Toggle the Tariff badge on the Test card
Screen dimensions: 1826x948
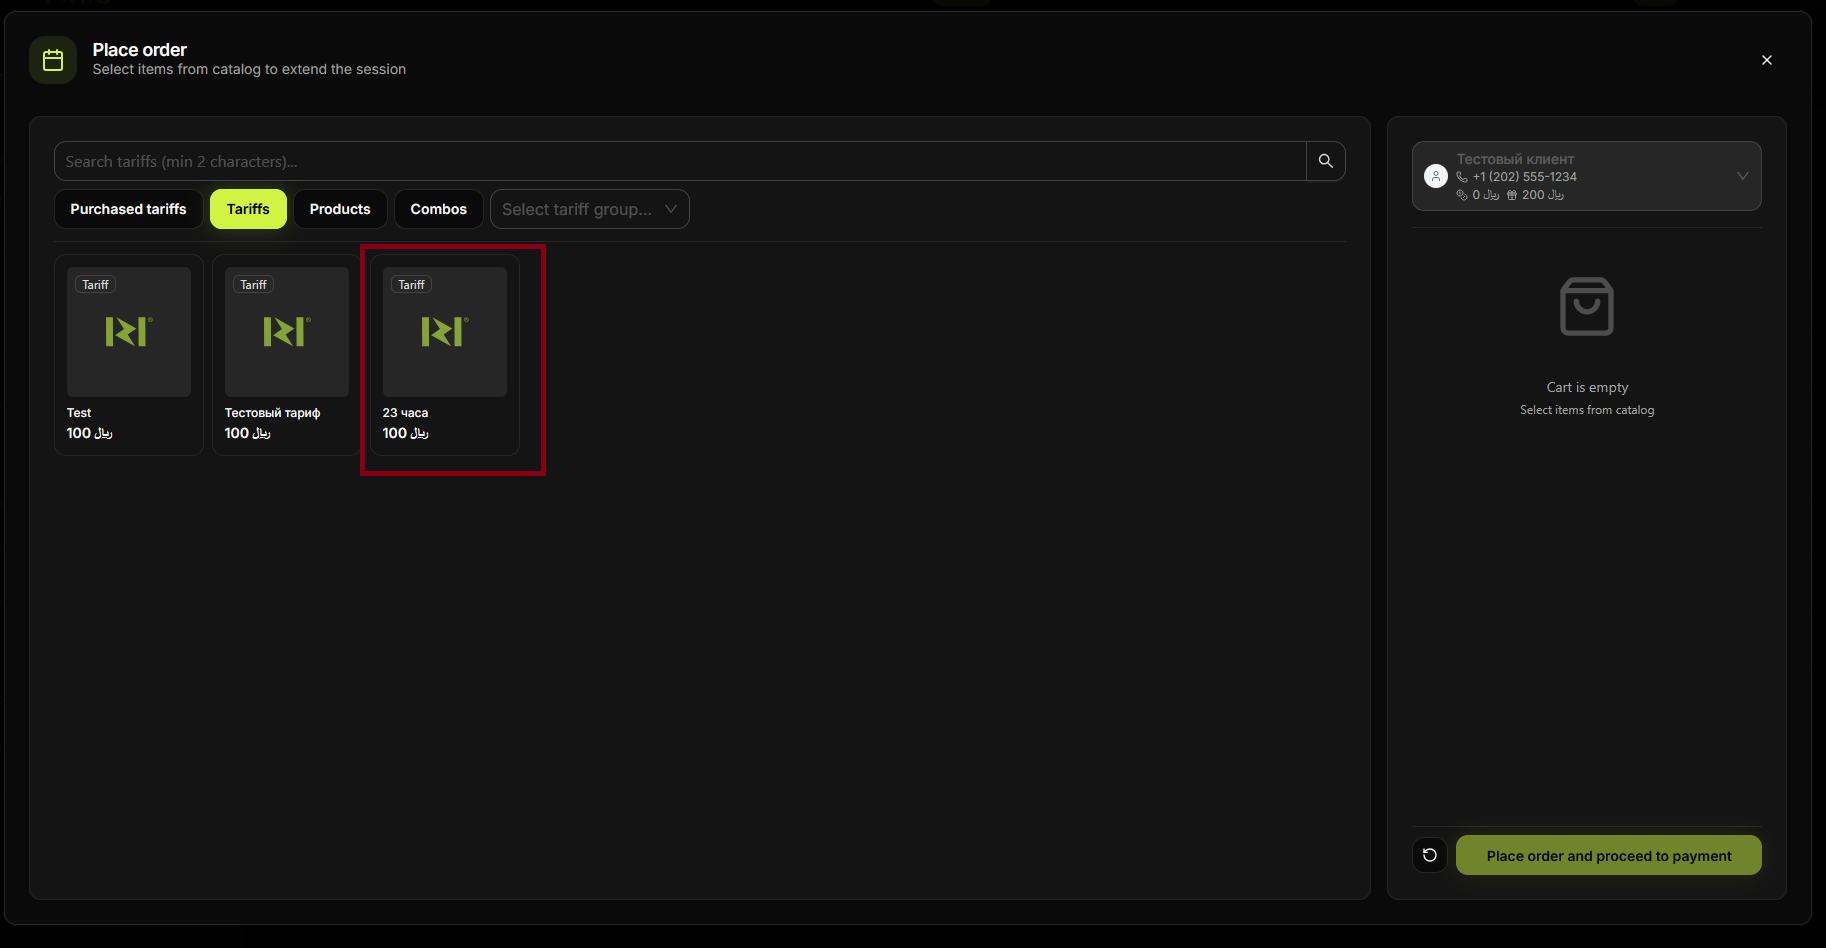(x=94, y=284)
